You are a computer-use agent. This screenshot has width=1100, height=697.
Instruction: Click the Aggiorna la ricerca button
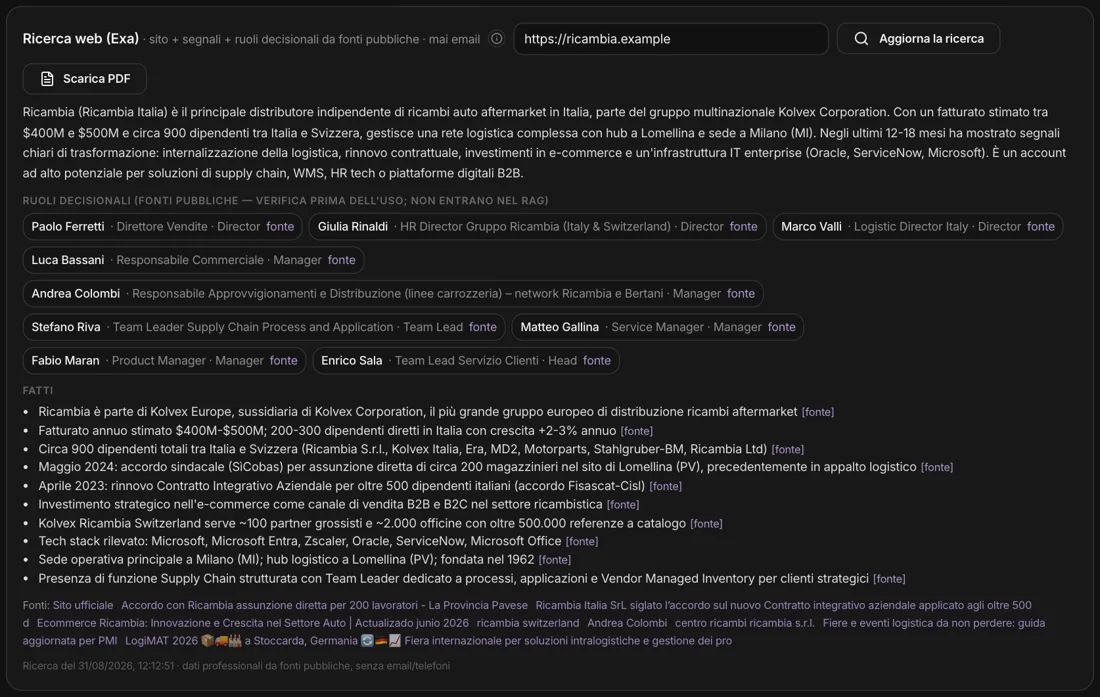918,39
